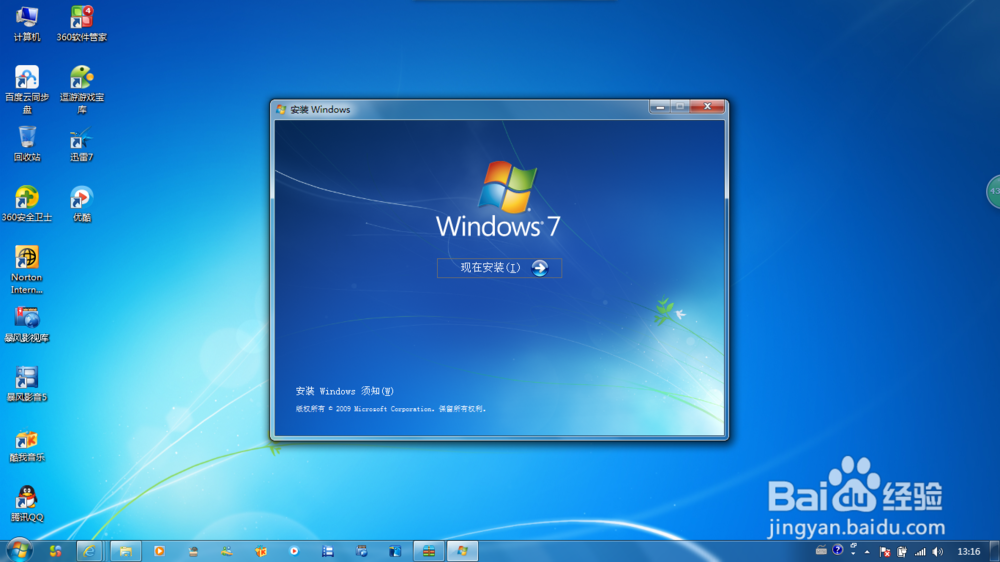Select the 优酷 desktop shortcut

point(82,204)
